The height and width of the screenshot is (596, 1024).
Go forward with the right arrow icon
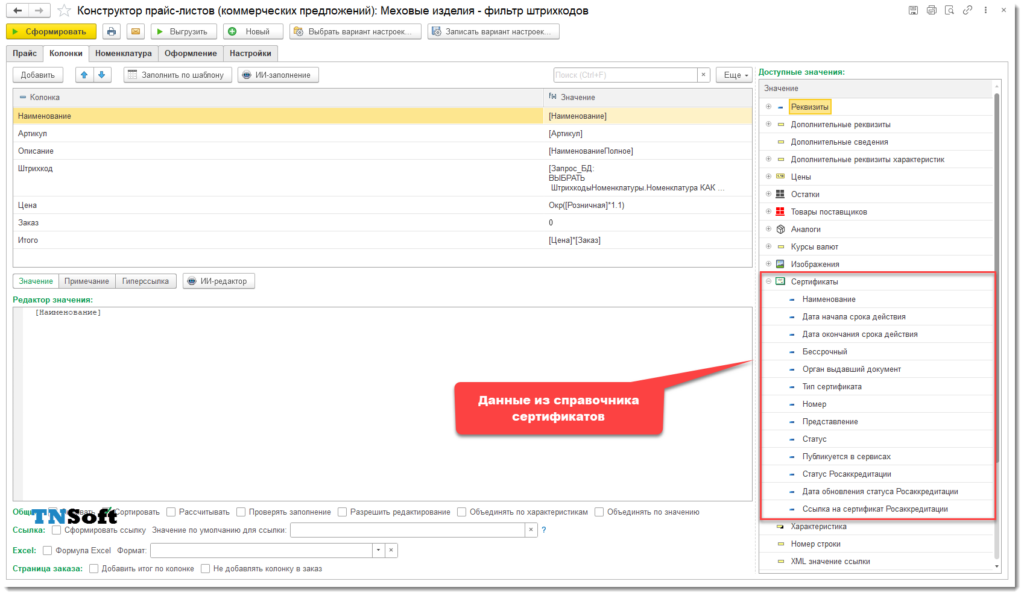[39, 10]
